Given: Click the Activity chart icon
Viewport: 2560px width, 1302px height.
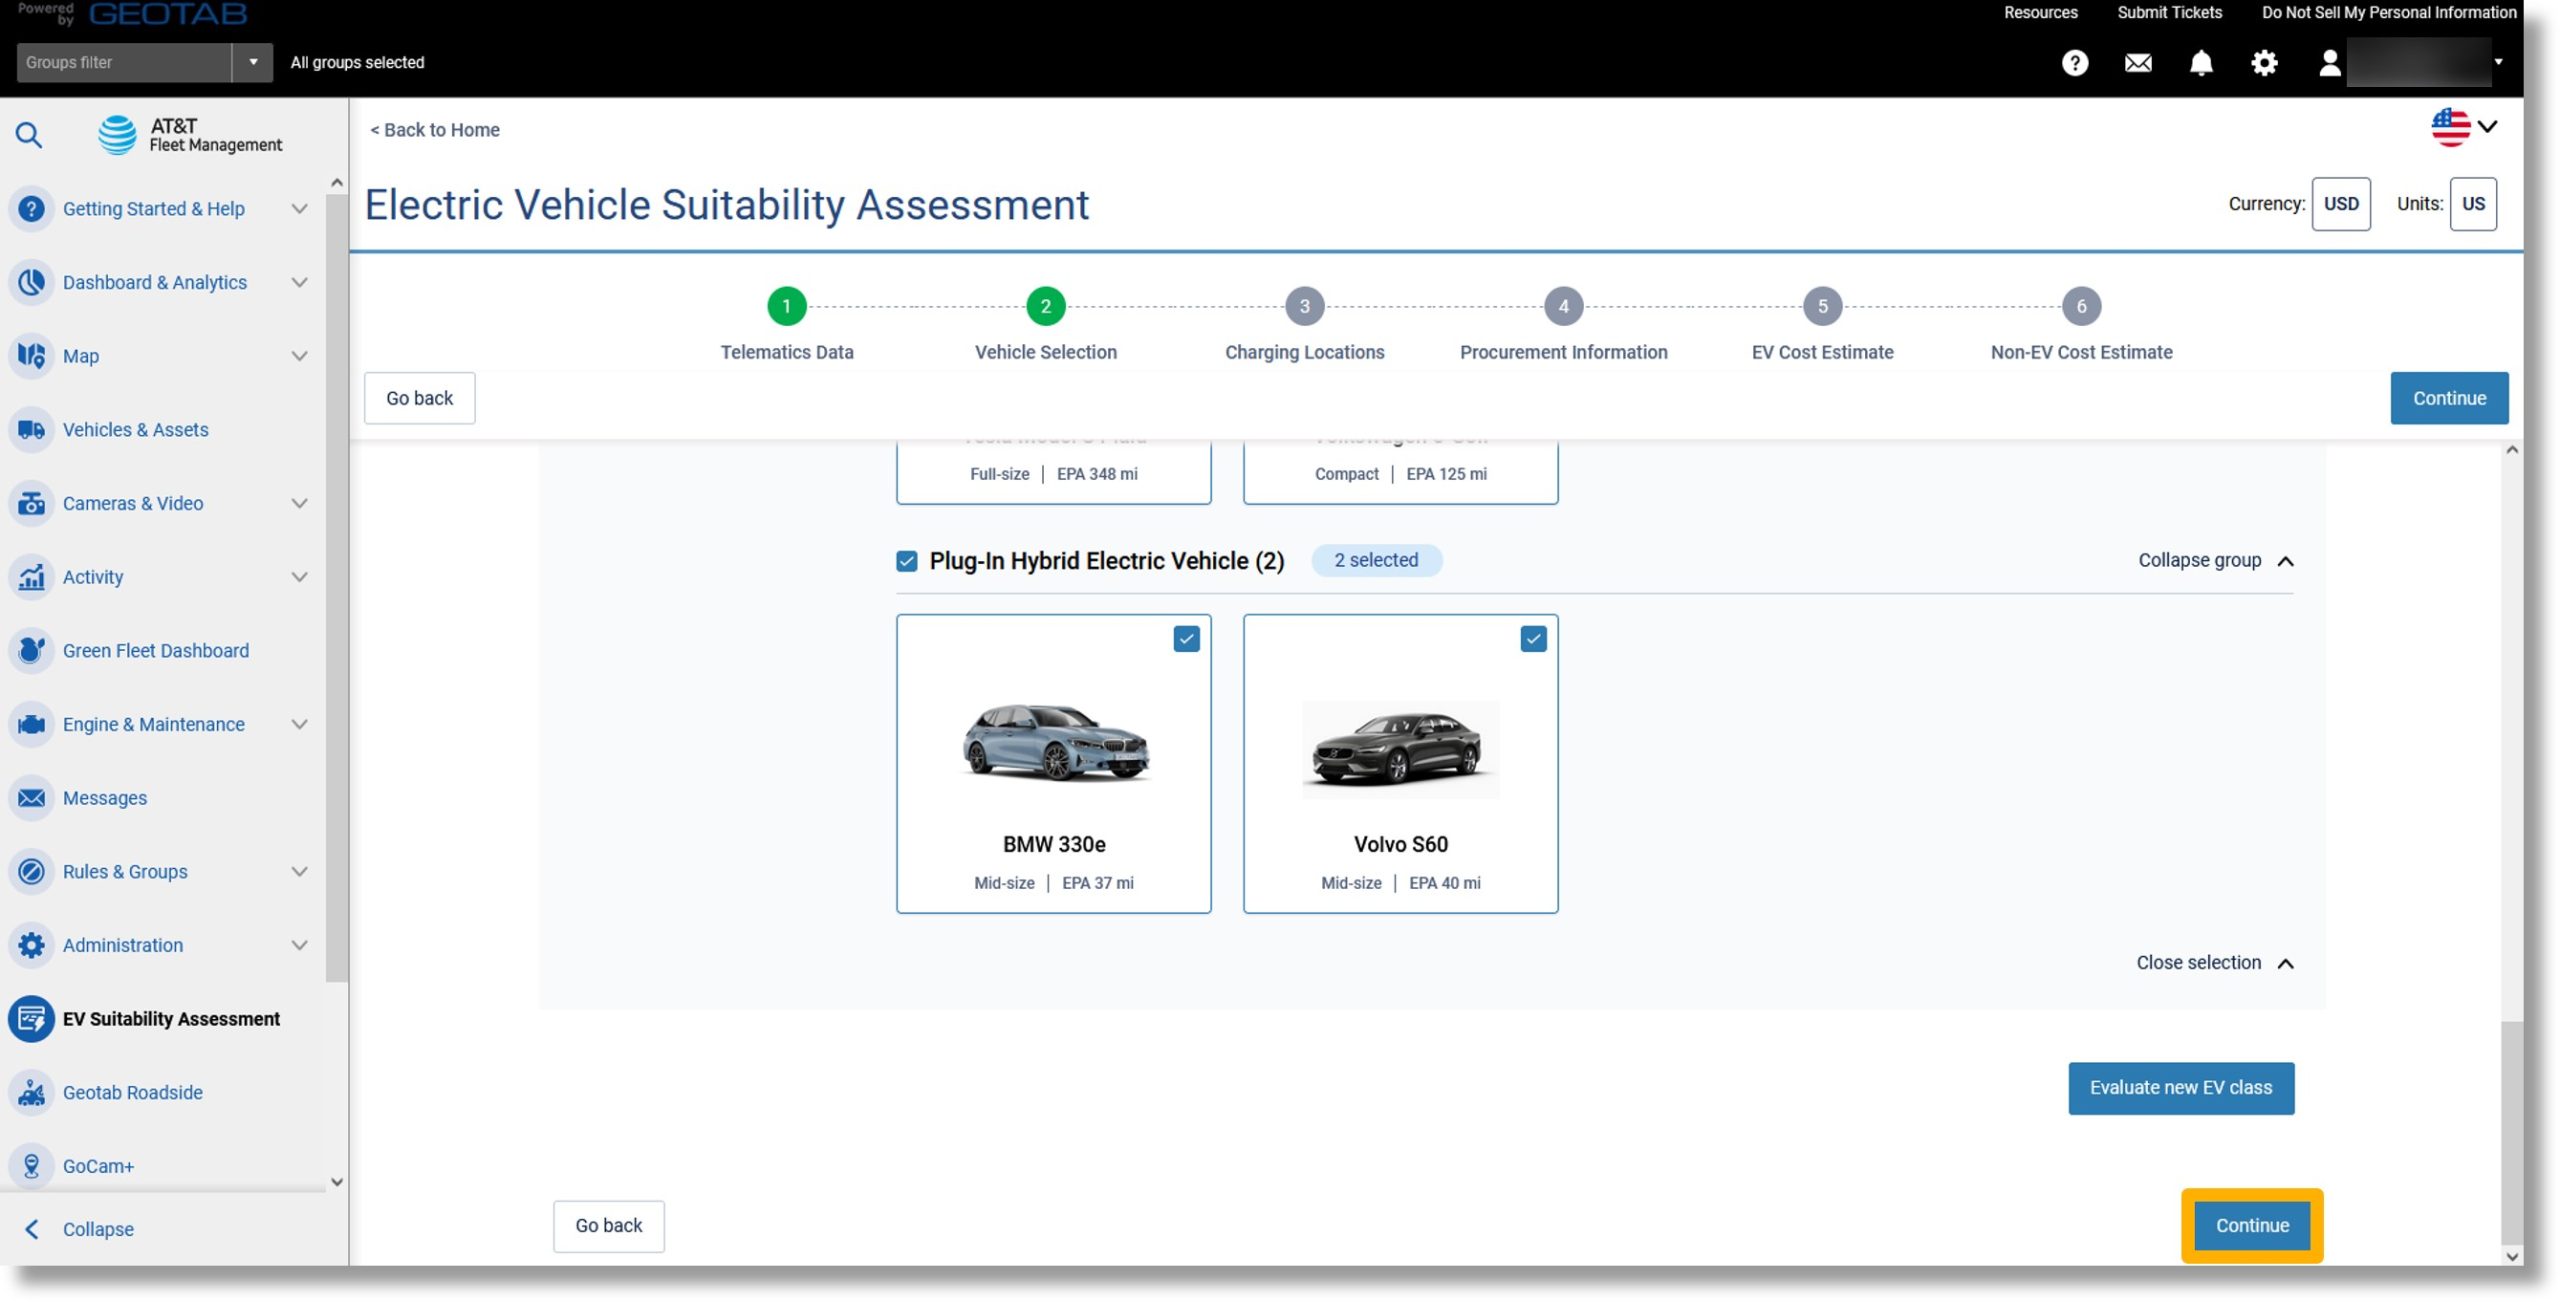Looking at the screenshot, I should click(31, 577).
